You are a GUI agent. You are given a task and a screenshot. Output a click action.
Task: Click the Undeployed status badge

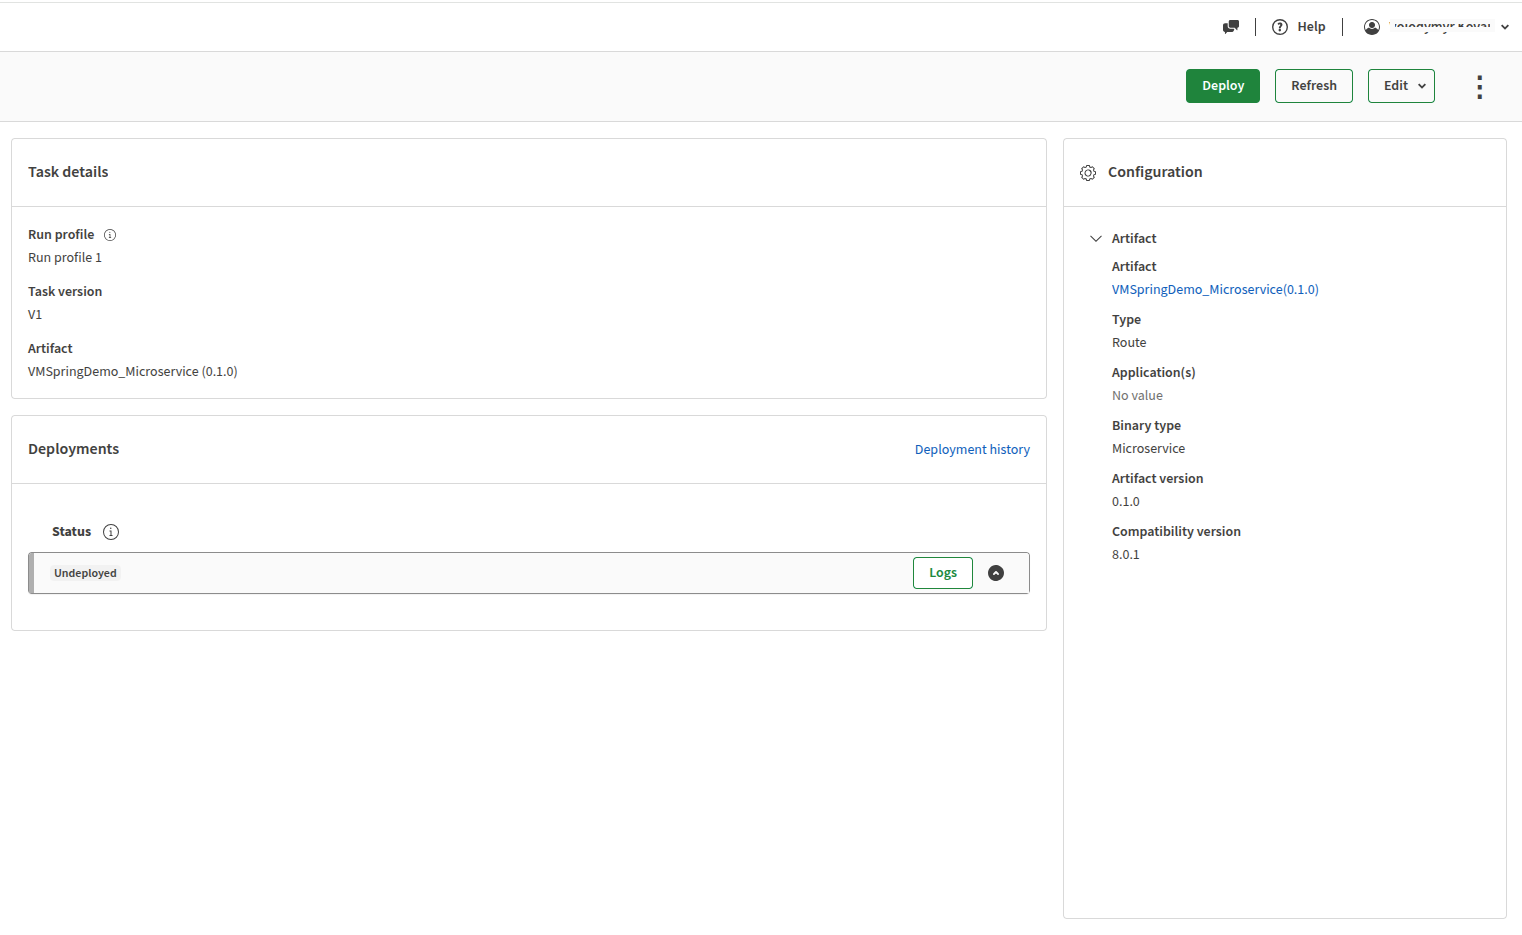[x=86, y=573]
